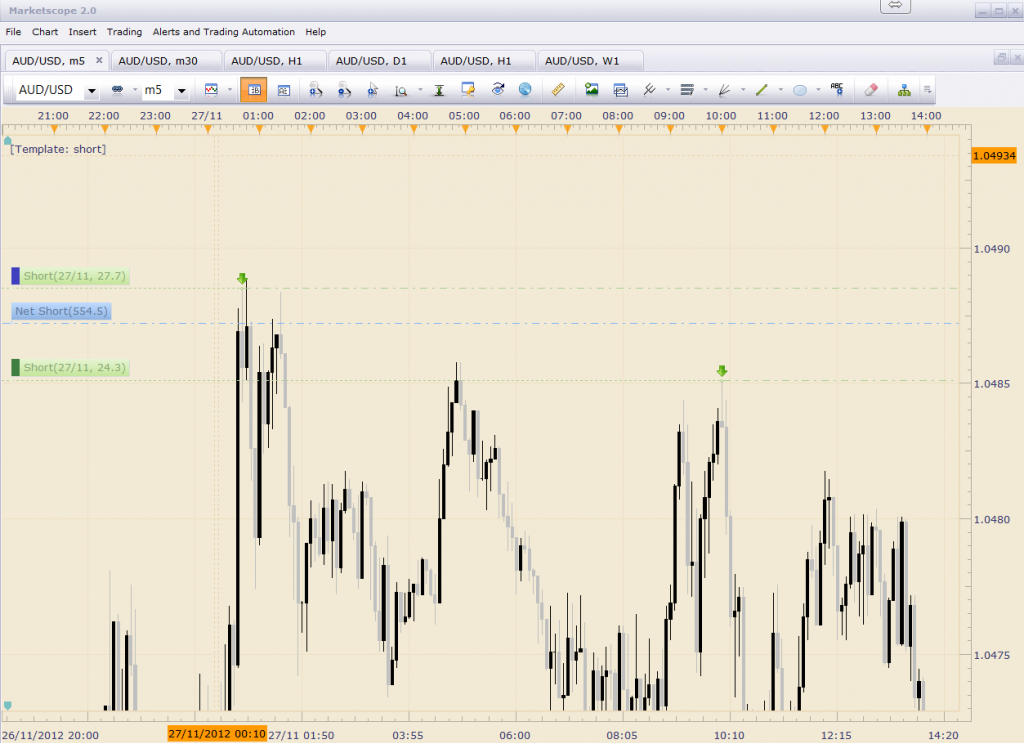Toggle the eye visibility icon in toolbar
Screen dimensions: 1024x743
pyautogui.click(x=497, y=90)
